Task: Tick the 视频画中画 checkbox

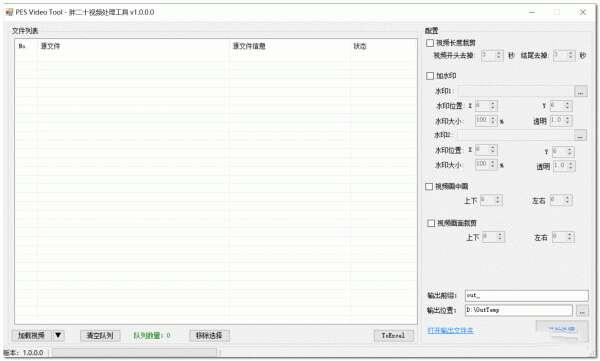Action: (429, 186)
